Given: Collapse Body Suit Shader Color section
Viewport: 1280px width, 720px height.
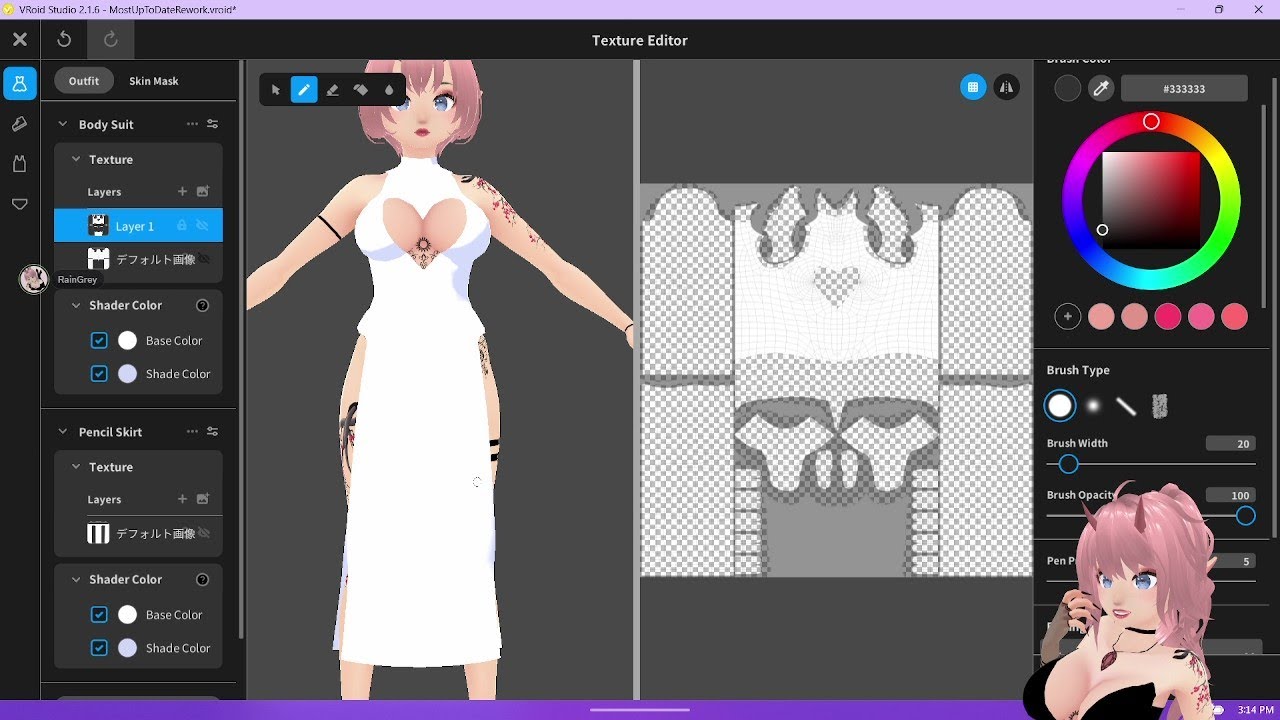Looking at the screenshot, I should [x=75, y=305].
